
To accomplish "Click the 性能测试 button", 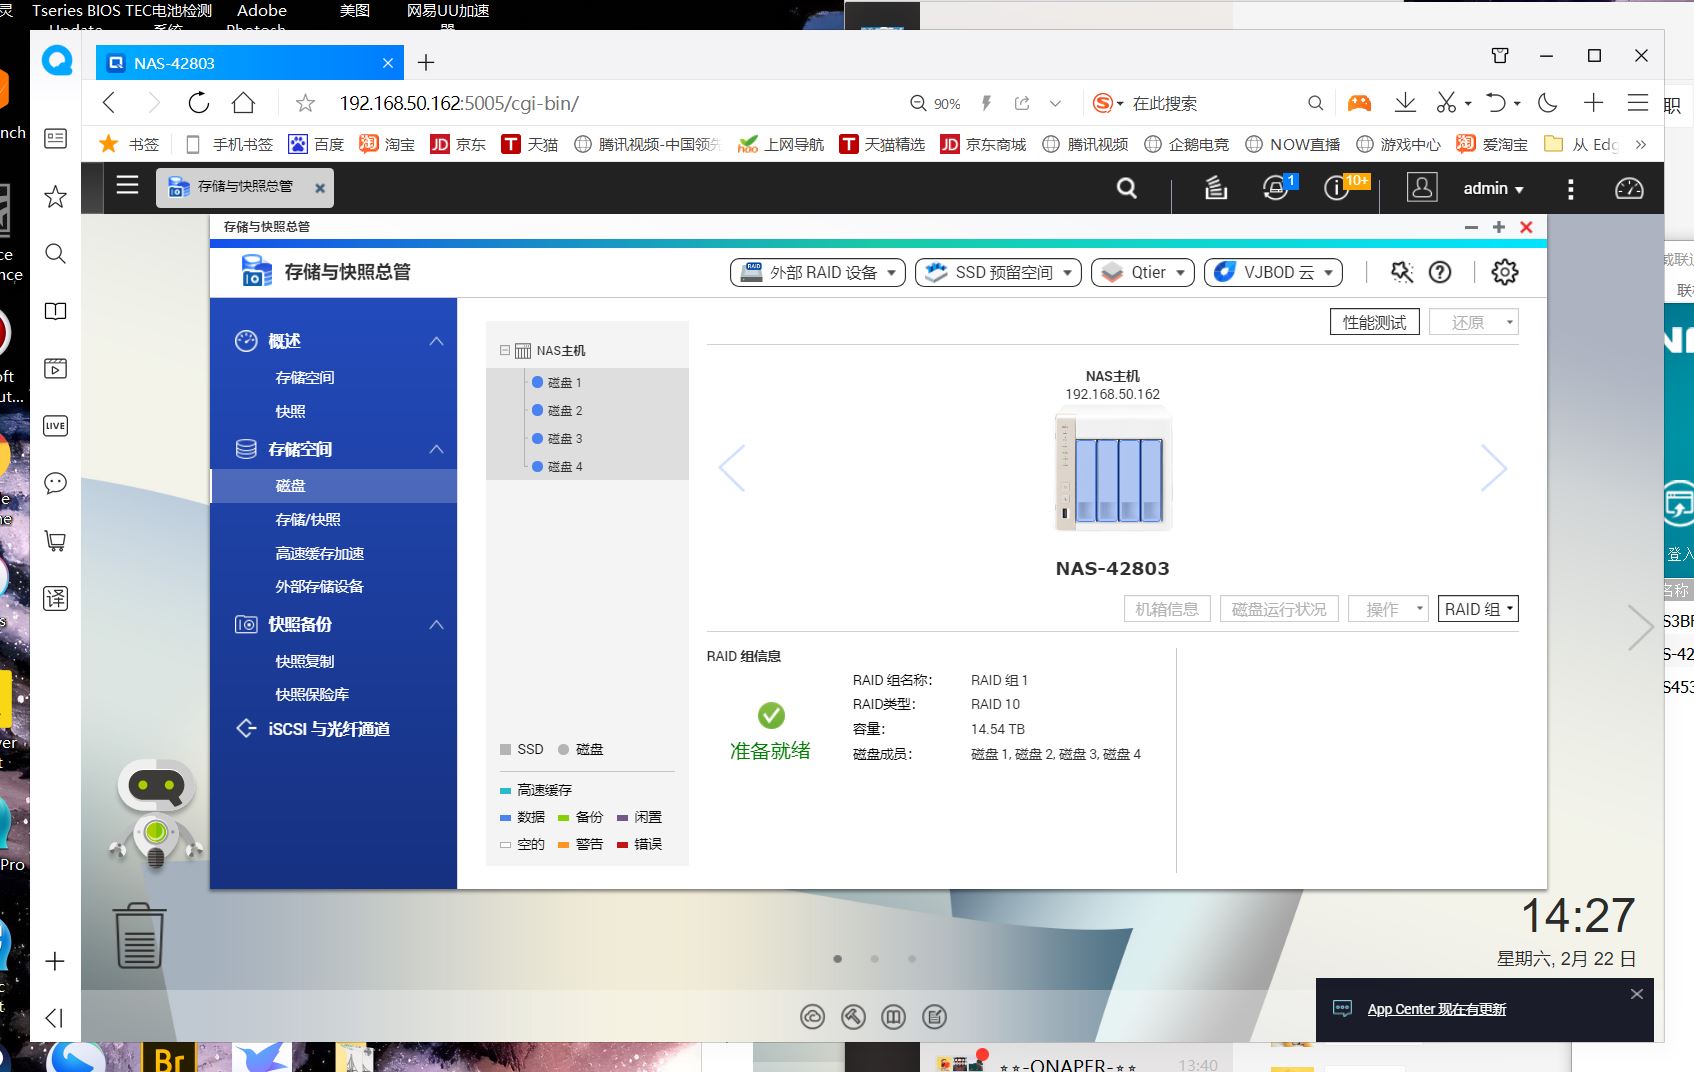I will click(1374, 322).
